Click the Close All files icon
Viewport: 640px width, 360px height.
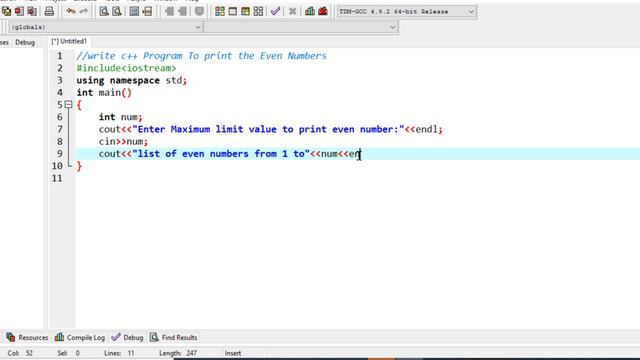click(x=32, y=11)
